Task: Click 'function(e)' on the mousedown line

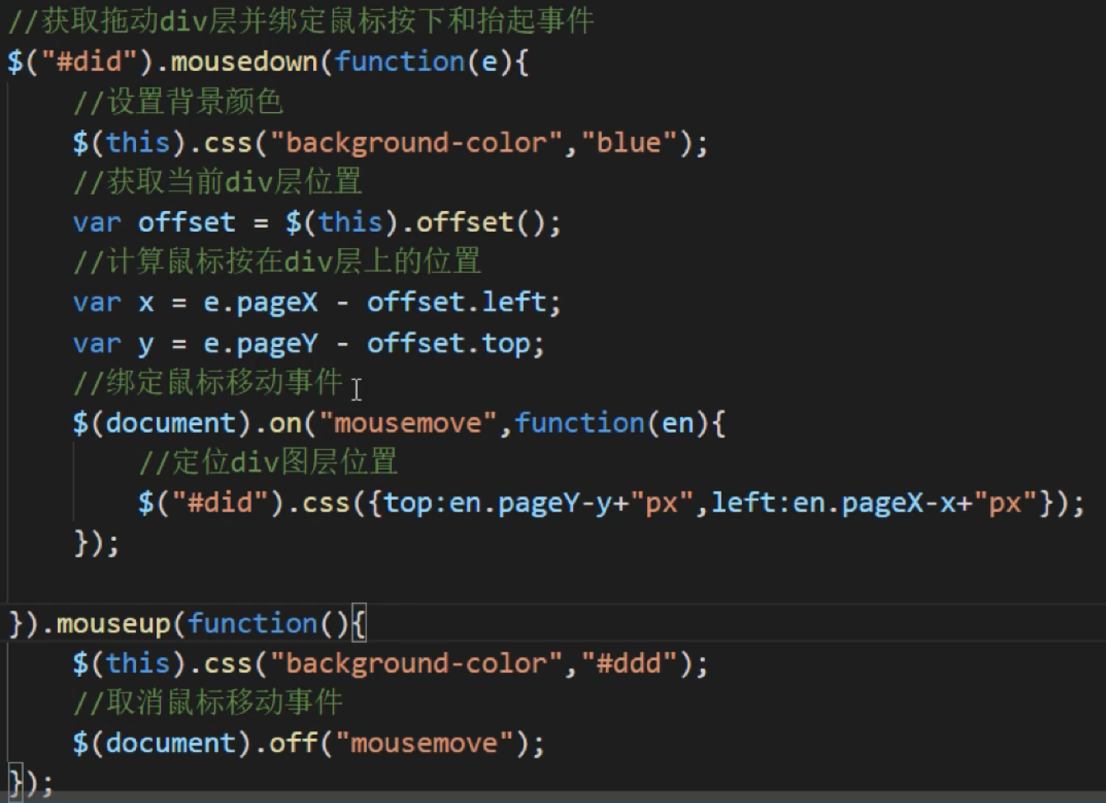Action: pyautogui.click(x=424, y=62)
